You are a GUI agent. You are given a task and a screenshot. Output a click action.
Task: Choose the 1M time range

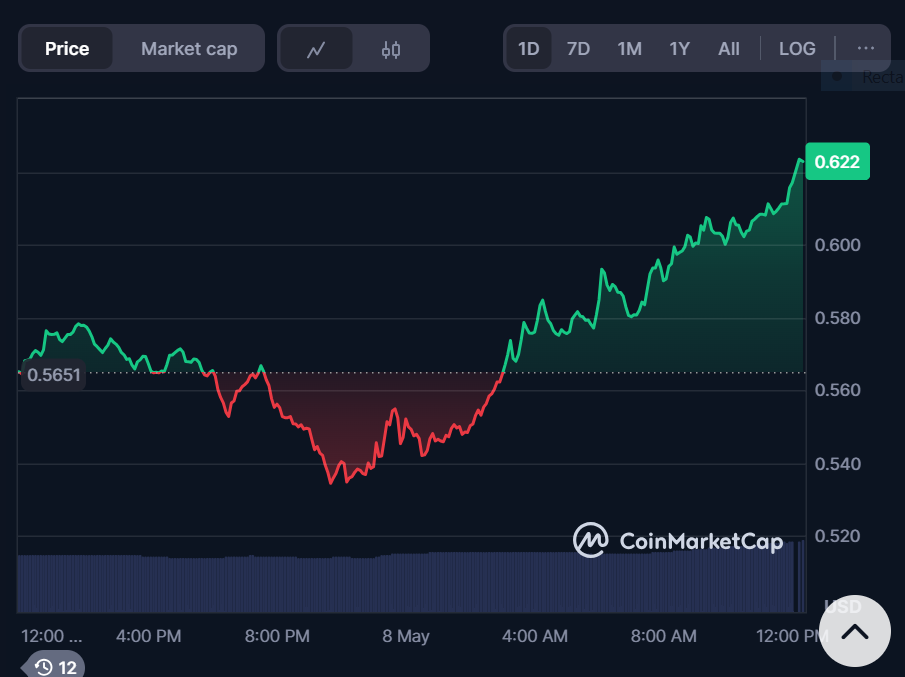(x=629, y=48)
